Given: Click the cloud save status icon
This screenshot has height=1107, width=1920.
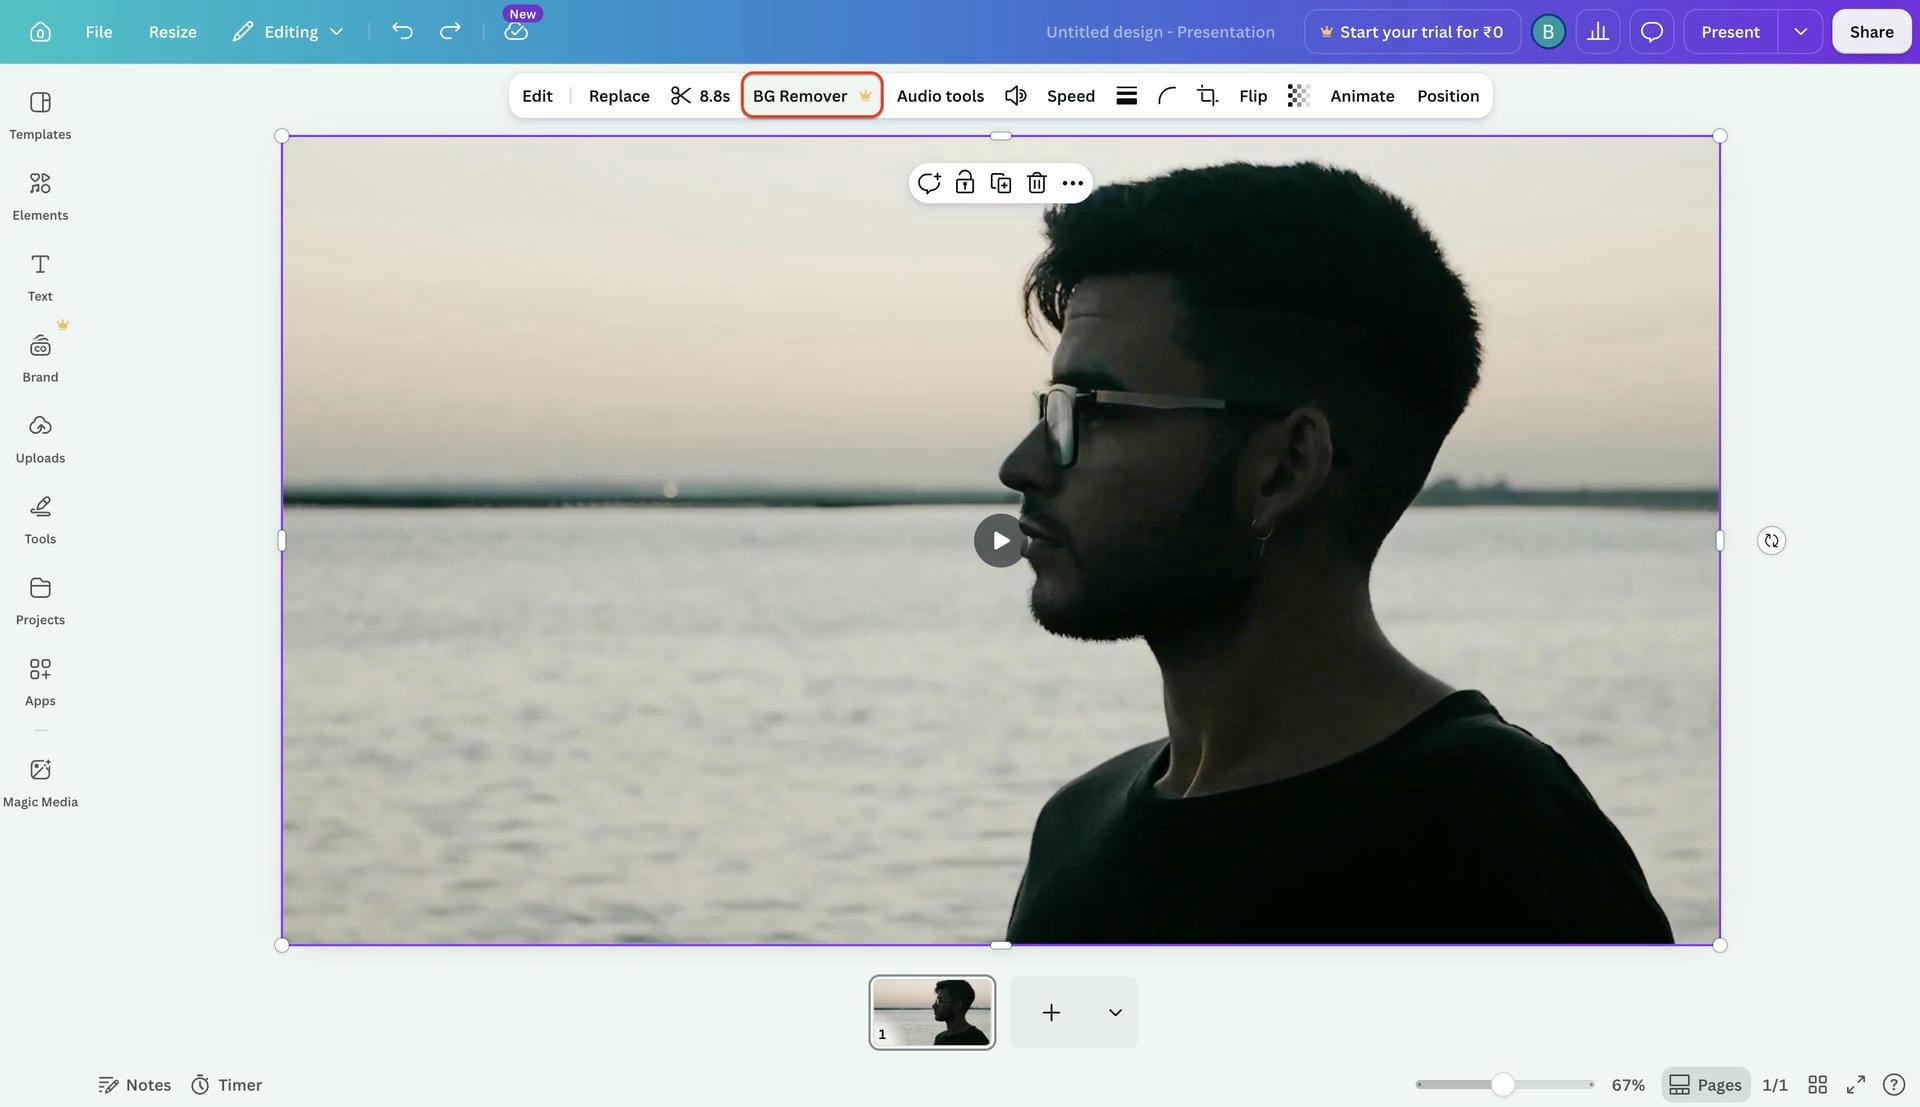Looking at the screenshot, I should [516, 32].
